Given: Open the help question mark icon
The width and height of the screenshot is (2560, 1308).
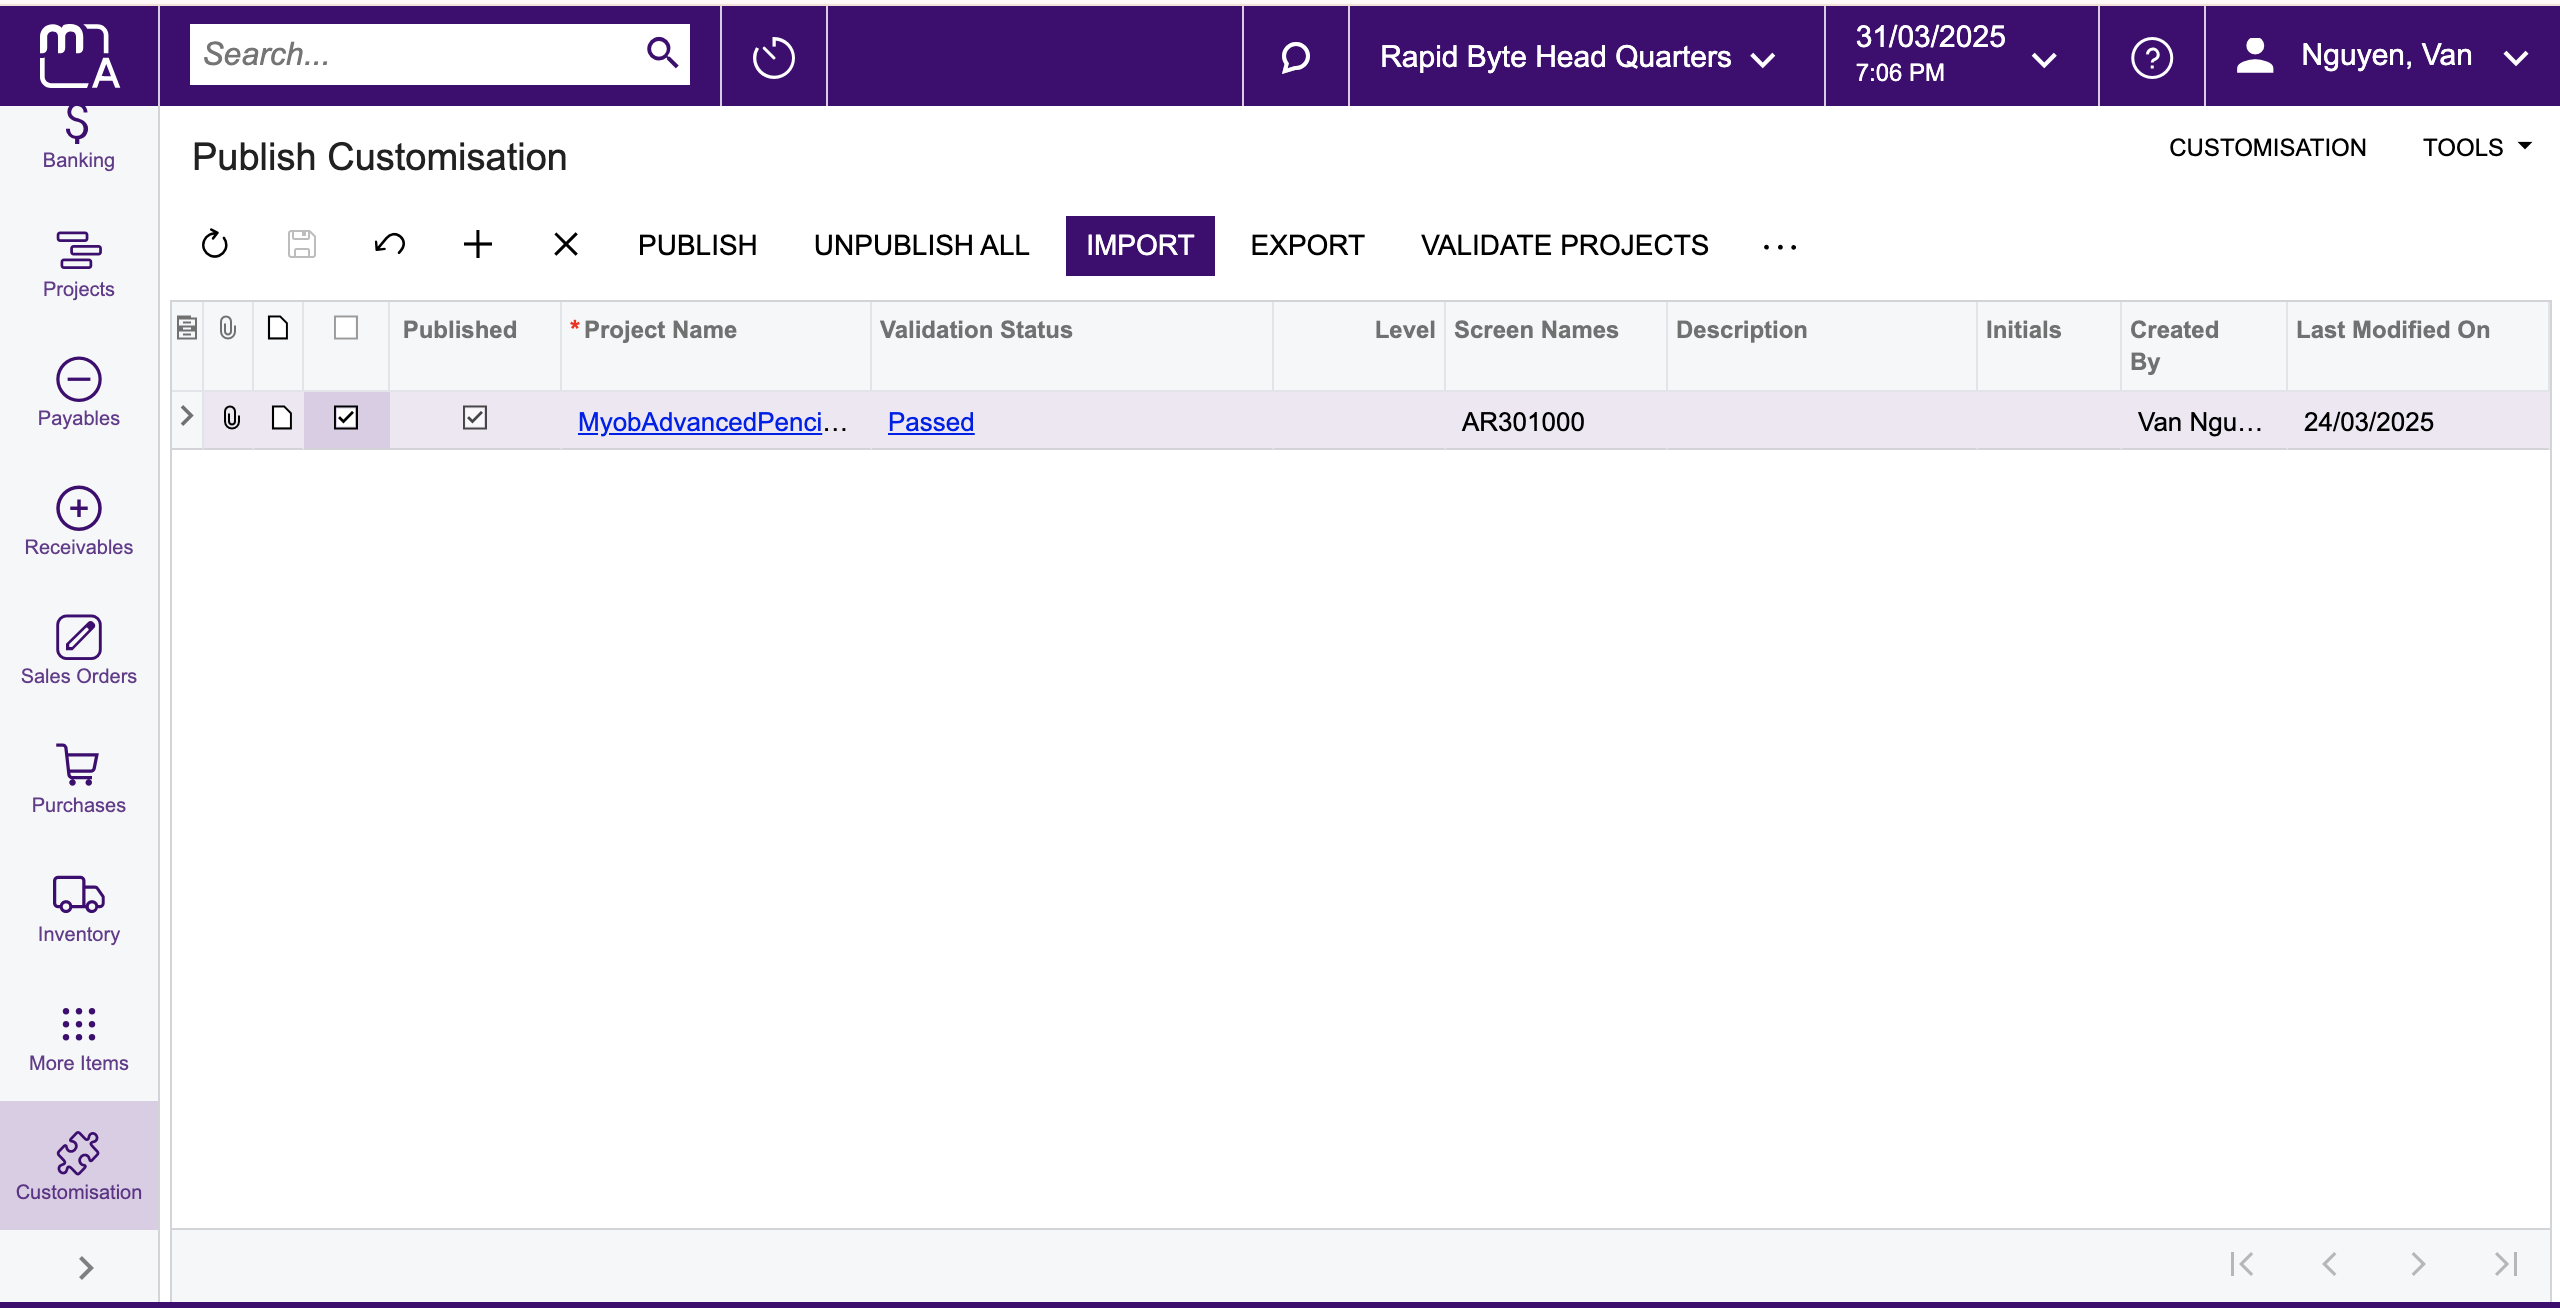Looking at the screenshot, I should (2151, 57).
